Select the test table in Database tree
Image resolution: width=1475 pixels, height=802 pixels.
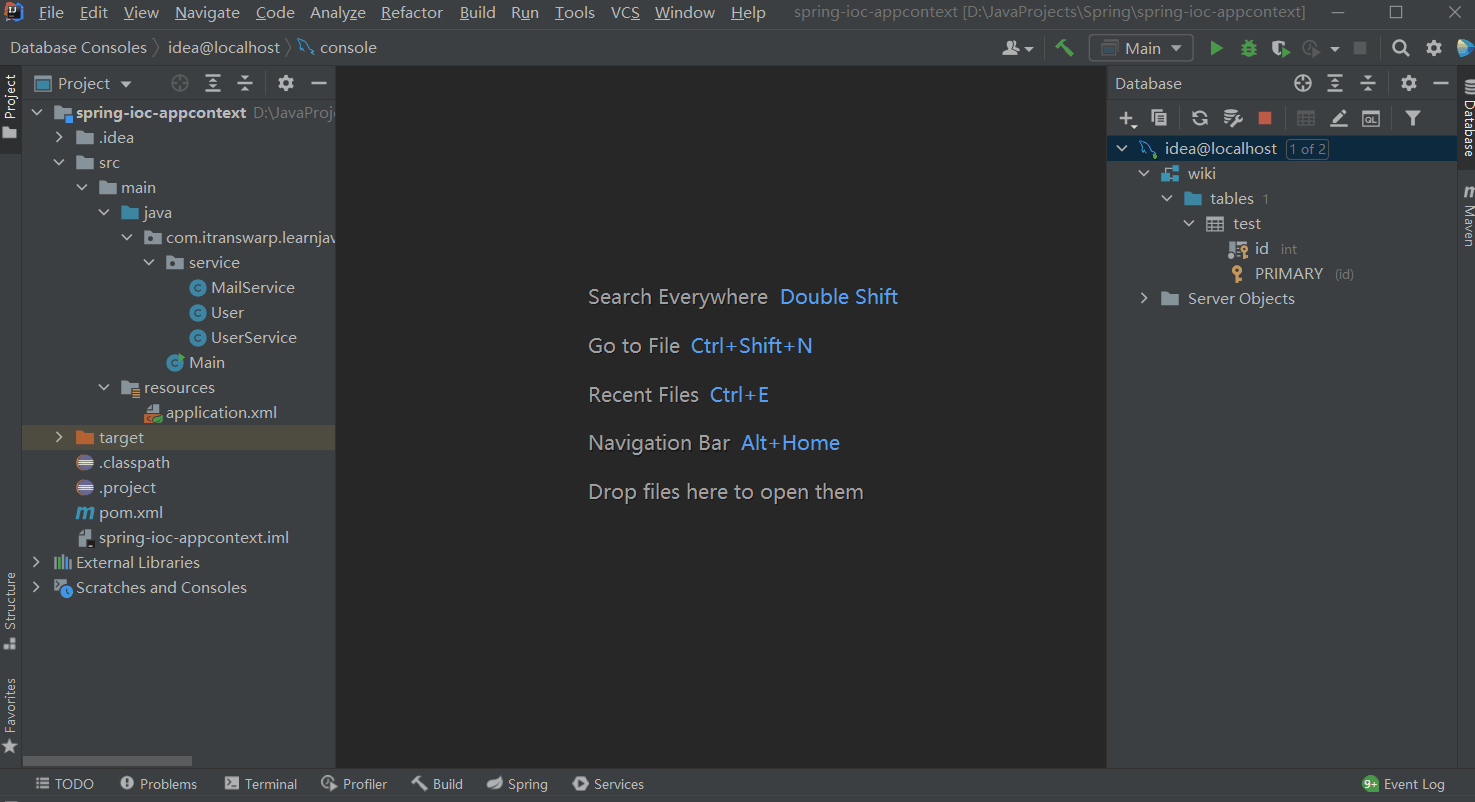pyautogui.click(x=1246, y=224)
